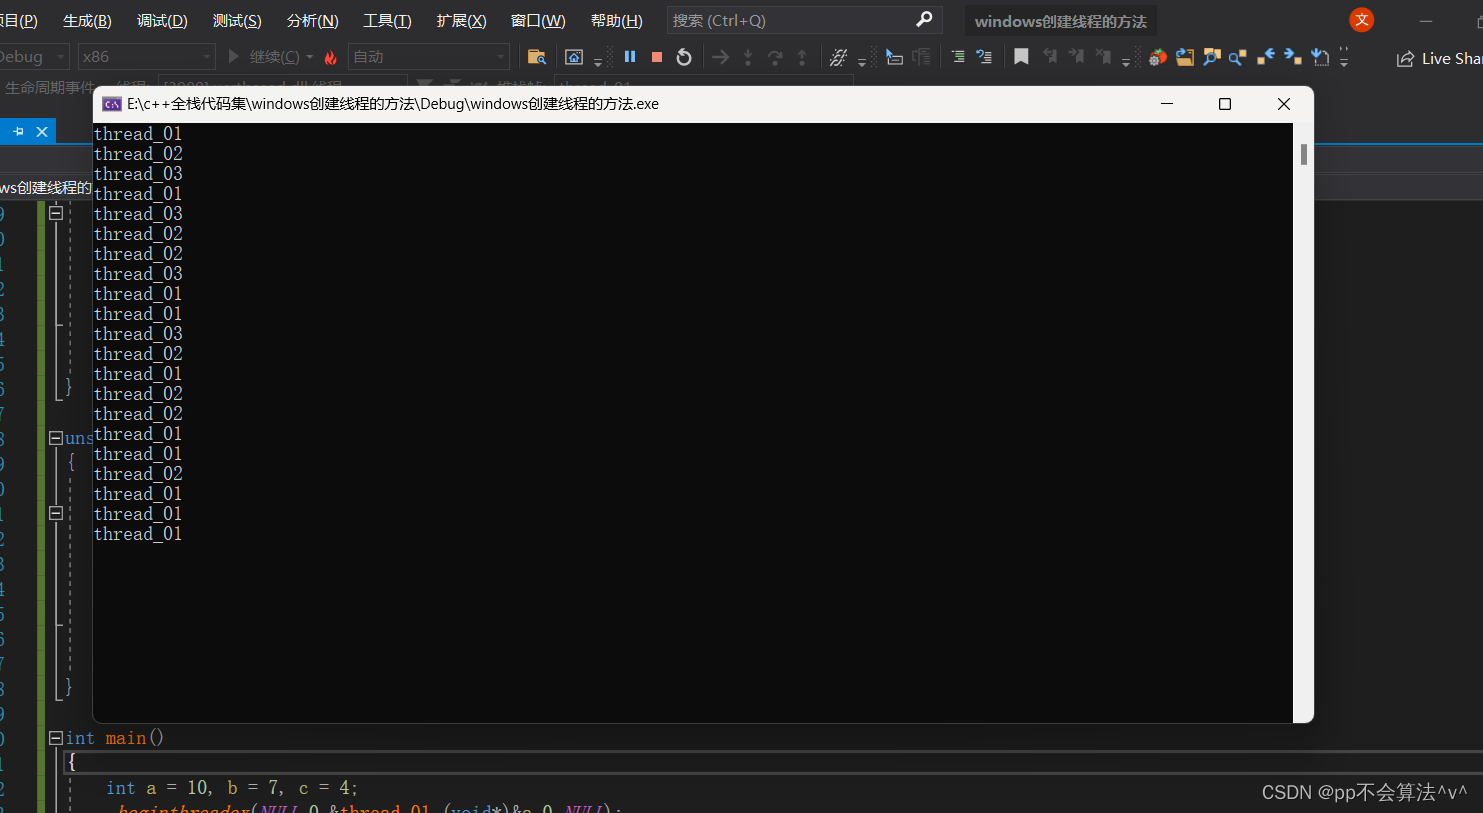Maximize the console window
Screen dimensions: 1483x813
pos(1225,104)
